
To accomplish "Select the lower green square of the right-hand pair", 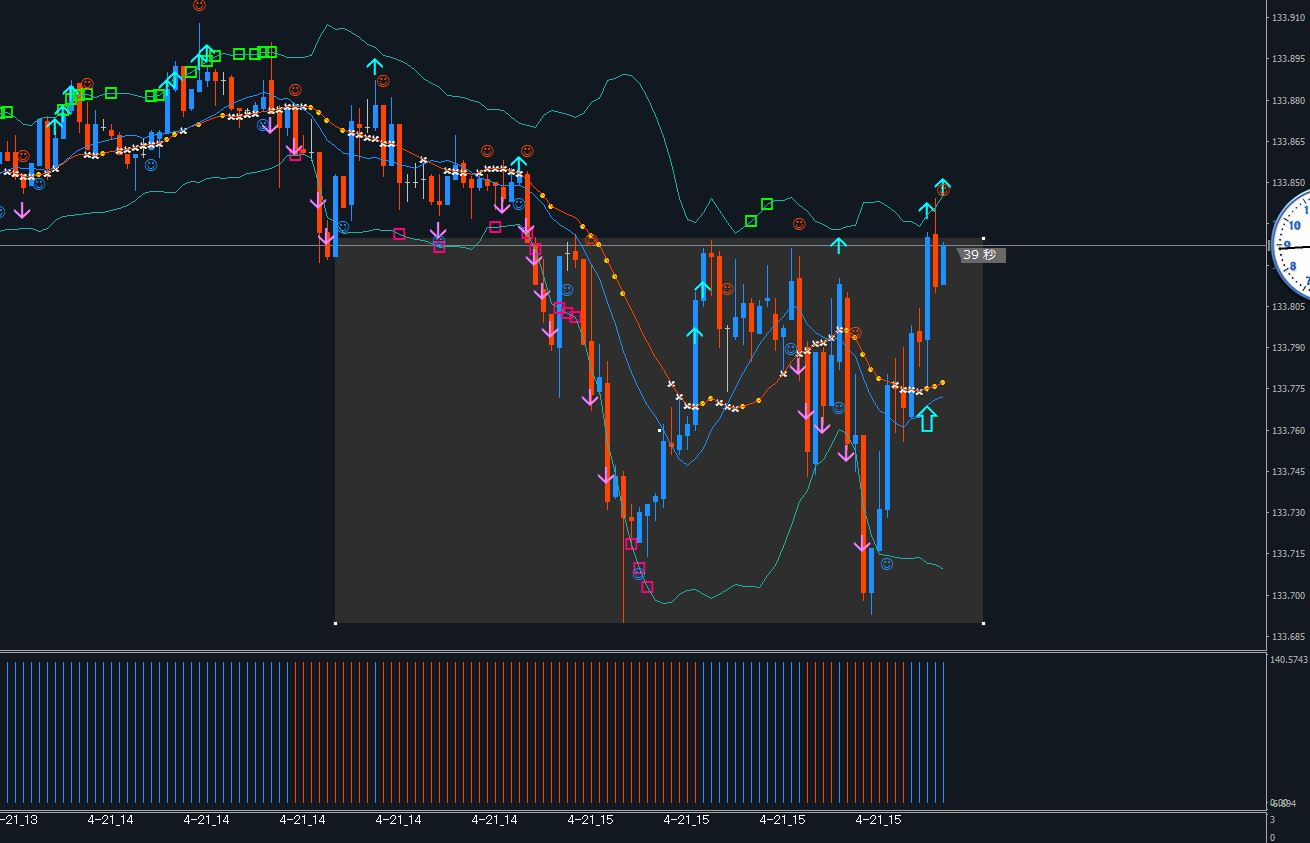I will click(x=751, y=221).
